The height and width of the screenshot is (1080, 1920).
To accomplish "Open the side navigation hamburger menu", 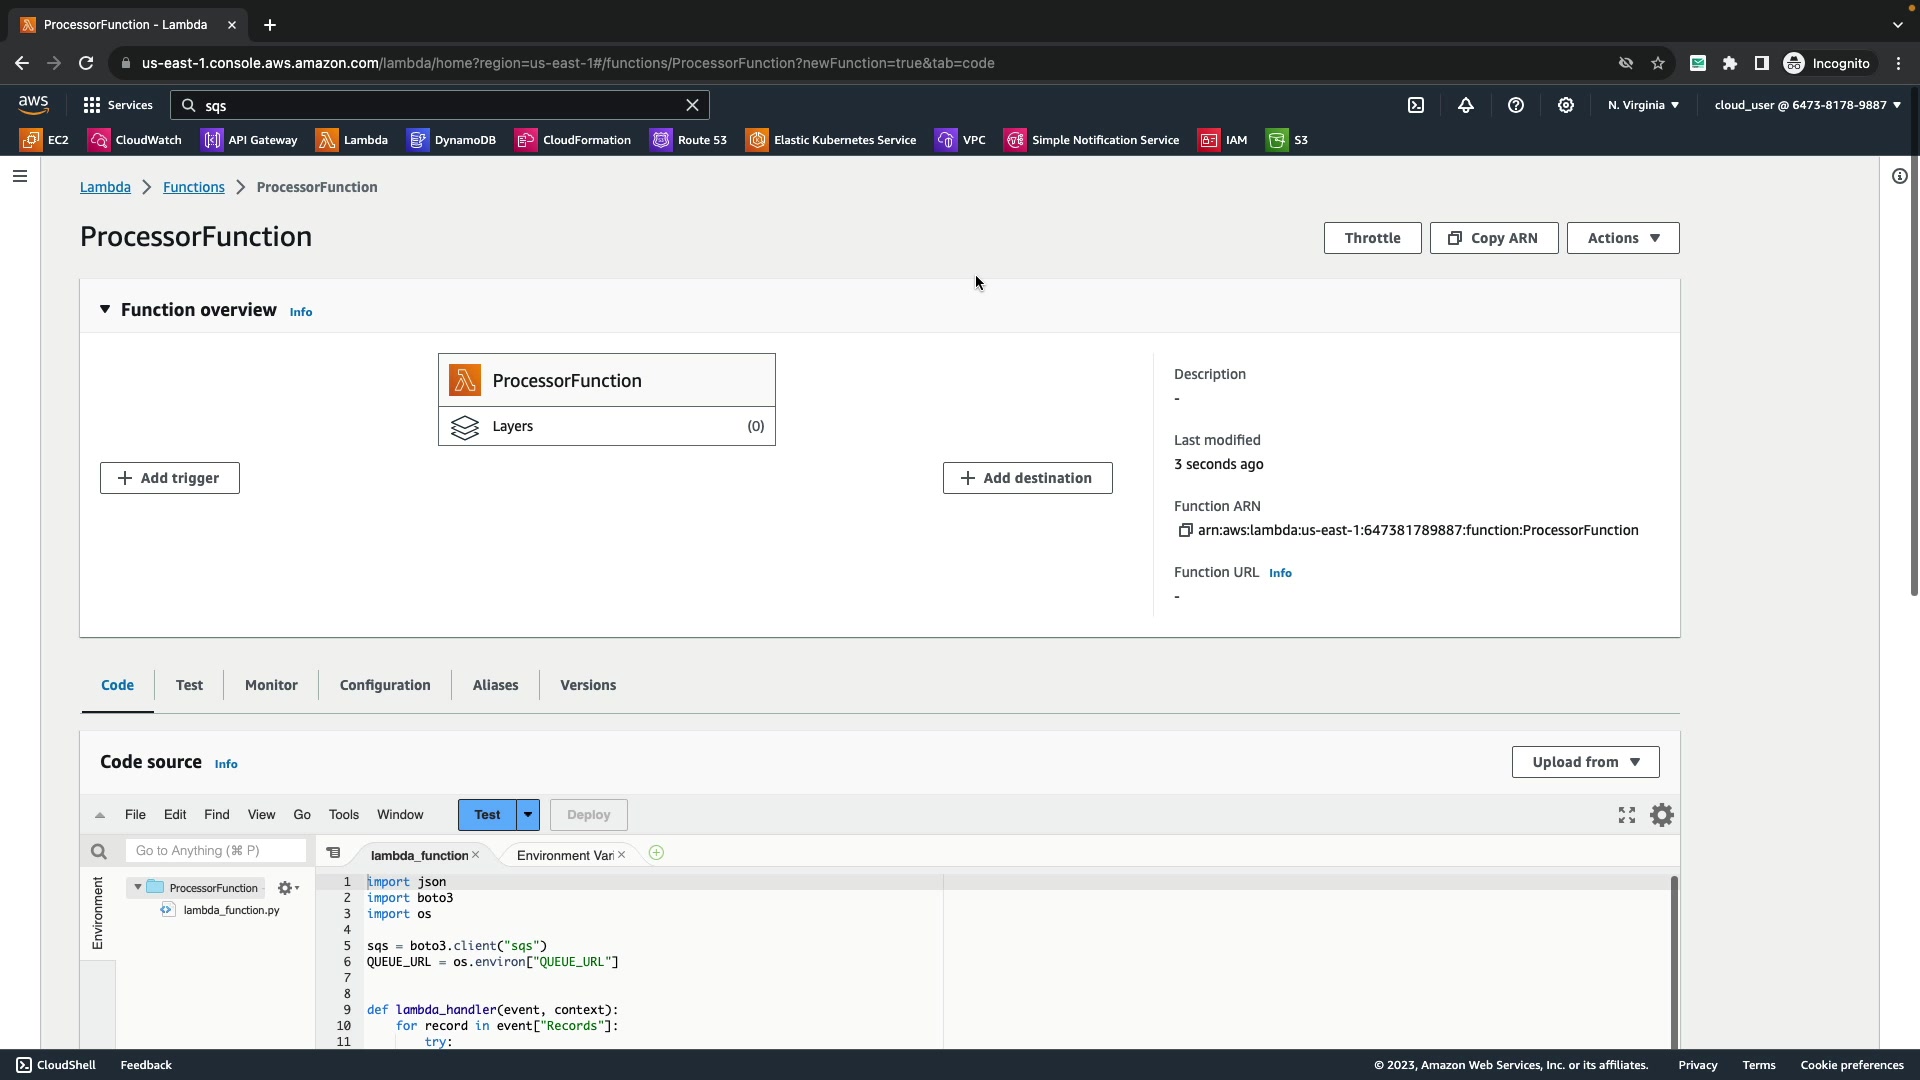I will click(x=20, y=176).
